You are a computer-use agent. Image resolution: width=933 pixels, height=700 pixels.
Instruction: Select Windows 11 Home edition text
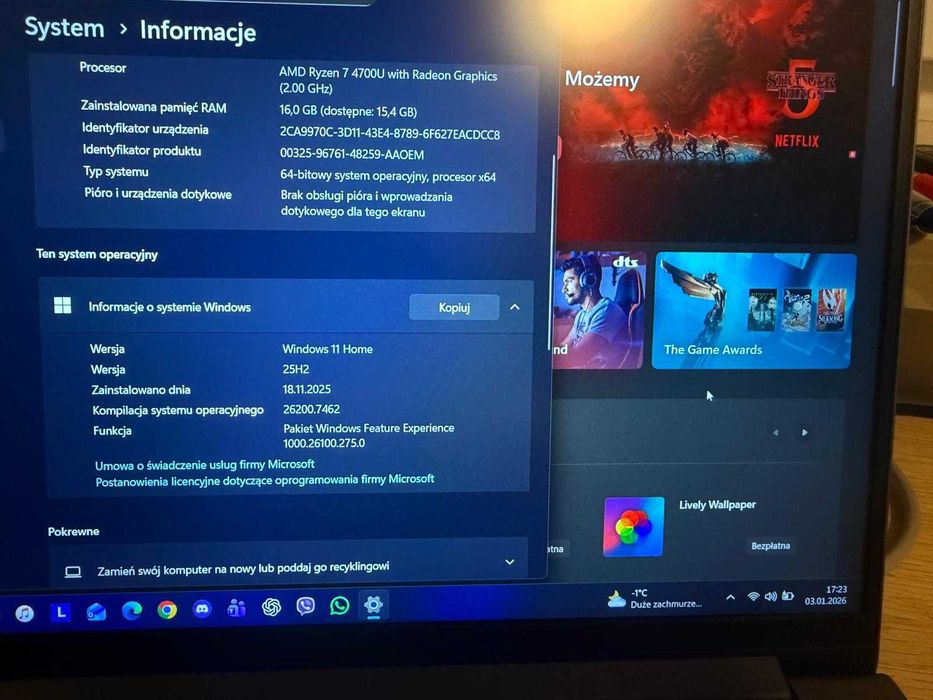pyautogui.click(x=327, y=349)
